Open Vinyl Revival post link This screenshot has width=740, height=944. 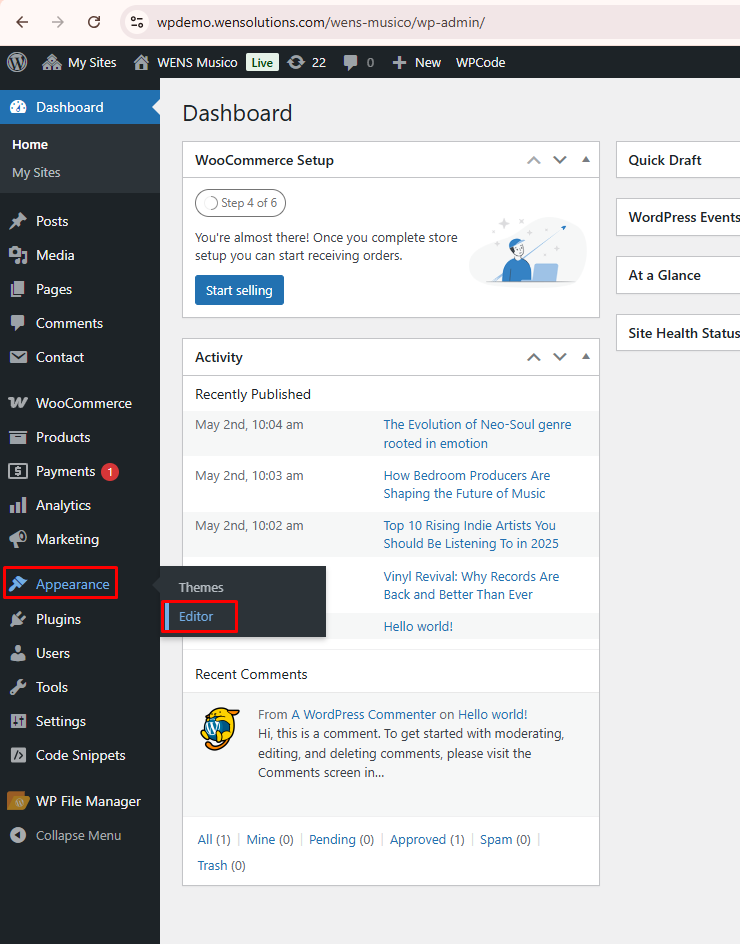[x=471, y=585]
